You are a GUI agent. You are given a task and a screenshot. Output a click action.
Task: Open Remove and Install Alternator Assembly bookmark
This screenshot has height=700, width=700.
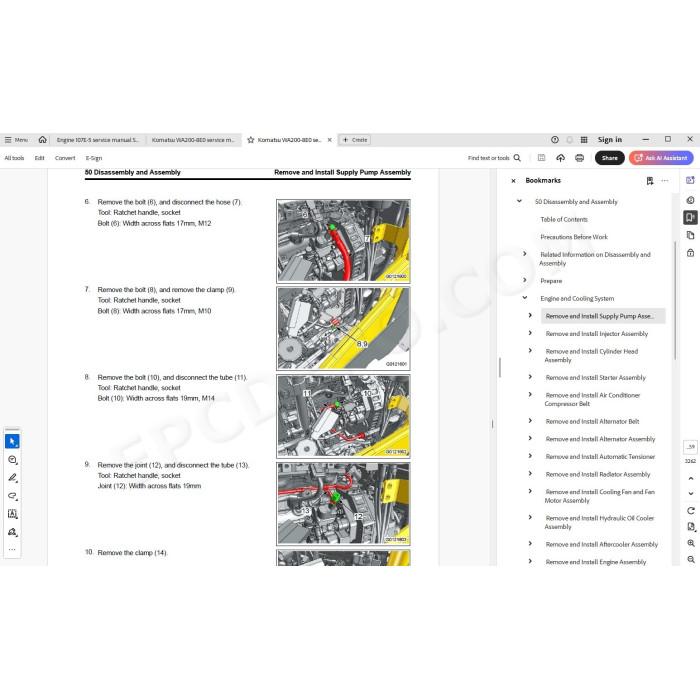(600, 439)
